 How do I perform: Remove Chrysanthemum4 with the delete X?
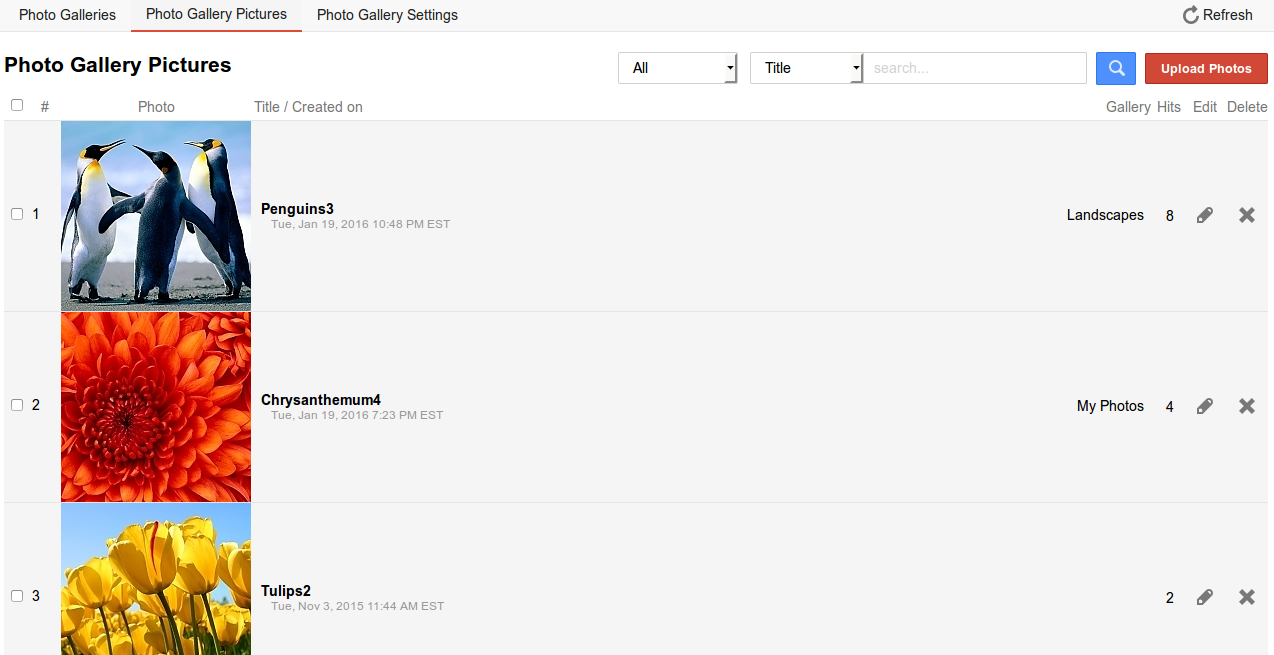[x=1247, y=406]
